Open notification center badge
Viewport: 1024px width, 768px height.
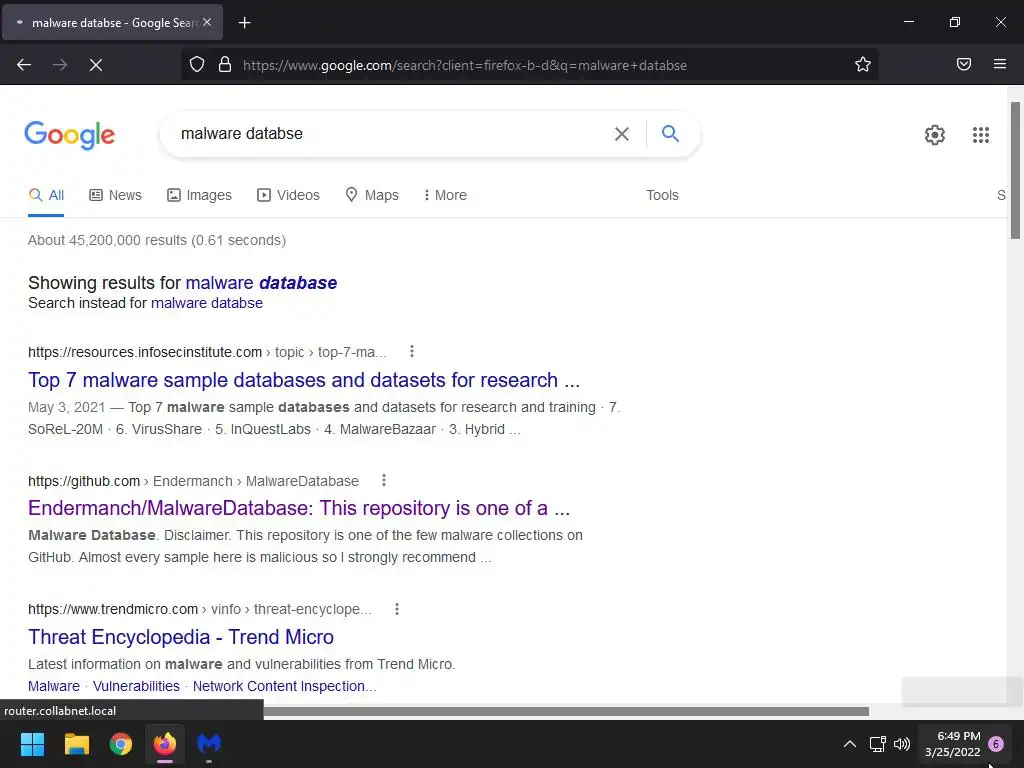coord(996,744)
